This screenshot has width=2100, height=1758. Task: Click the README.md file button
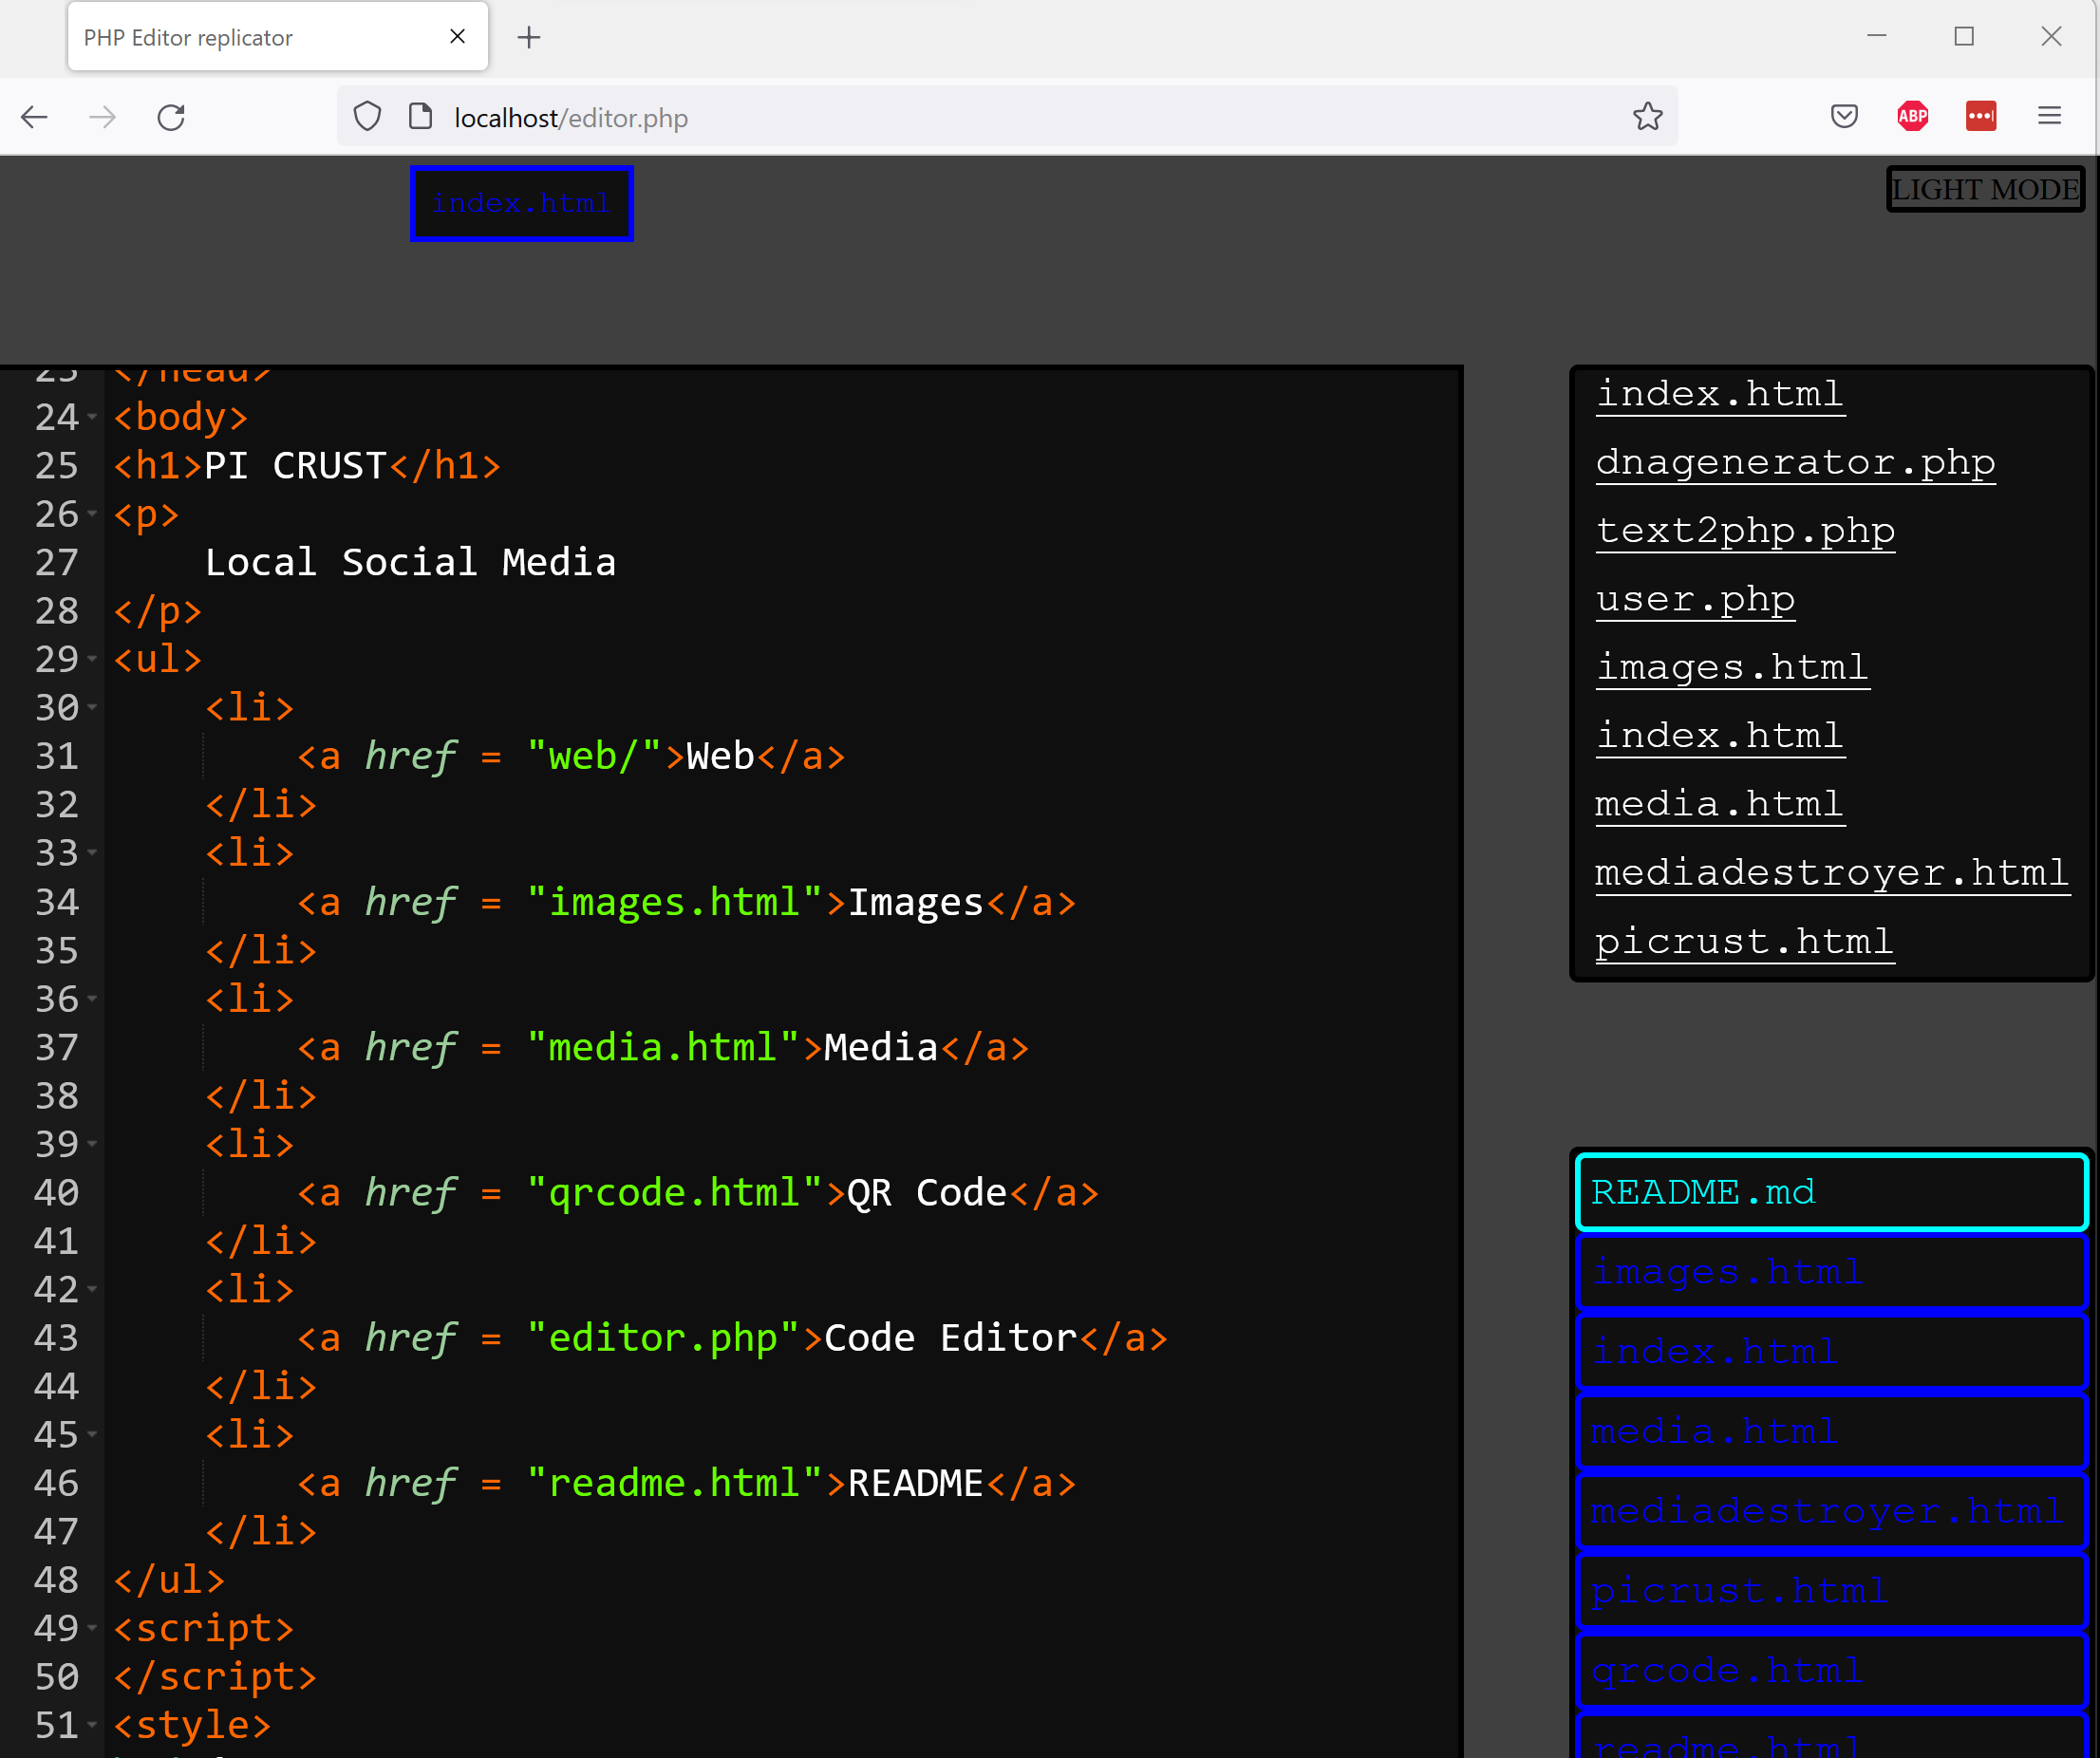[x=1830, y=1192]
